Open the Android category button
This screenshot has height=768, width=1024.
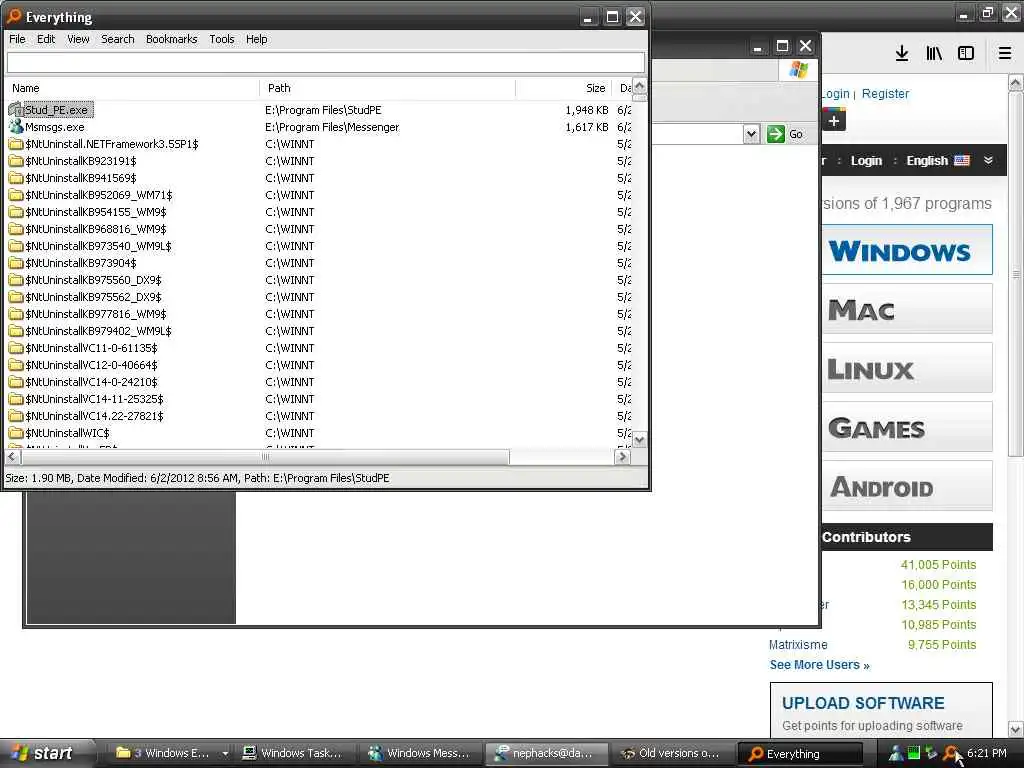[907, 486]
